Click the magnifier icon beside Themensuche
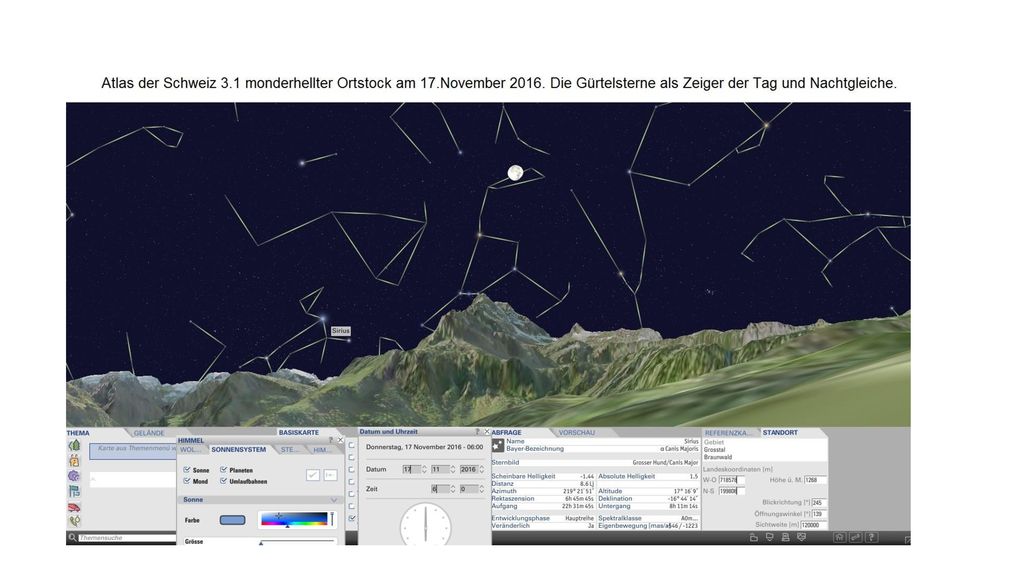1024x576 pixels. click(72, 537)
